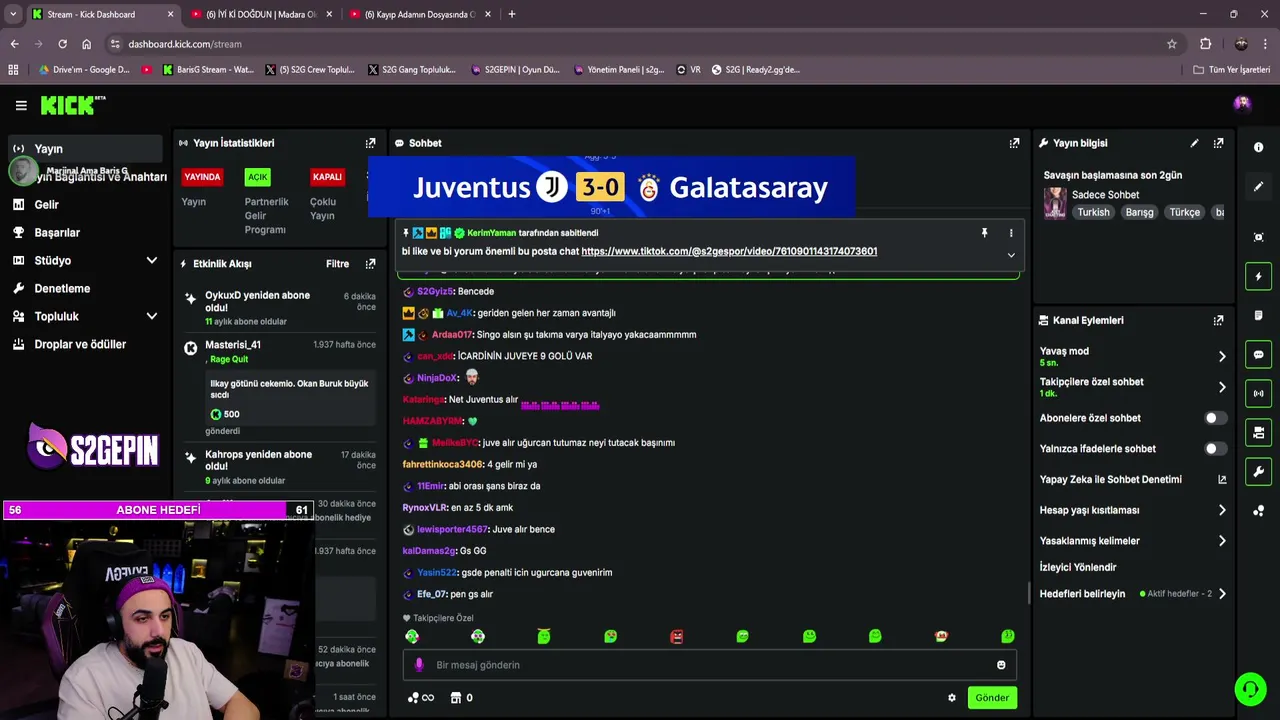This screenshot has height=720, width=1280.
Task: Click the Turkish stream tag
Action: (1093, 212)
